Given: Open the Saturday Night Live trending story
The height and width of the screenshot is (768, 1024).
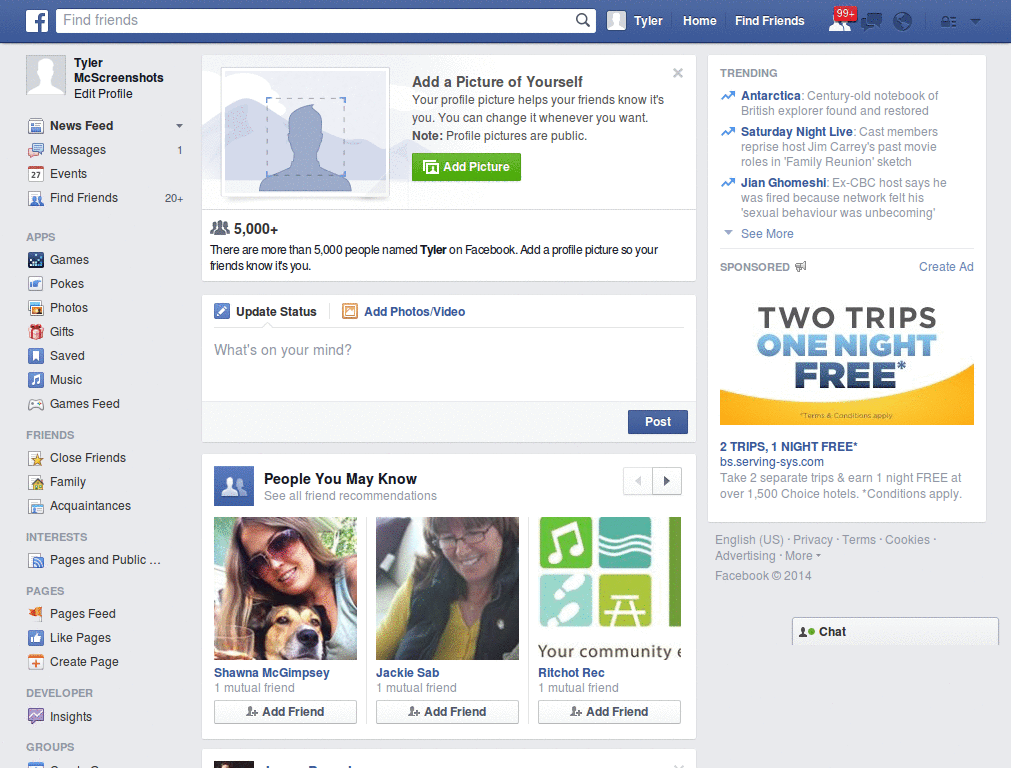Looking at the screenshot, I should click(797, 132).
